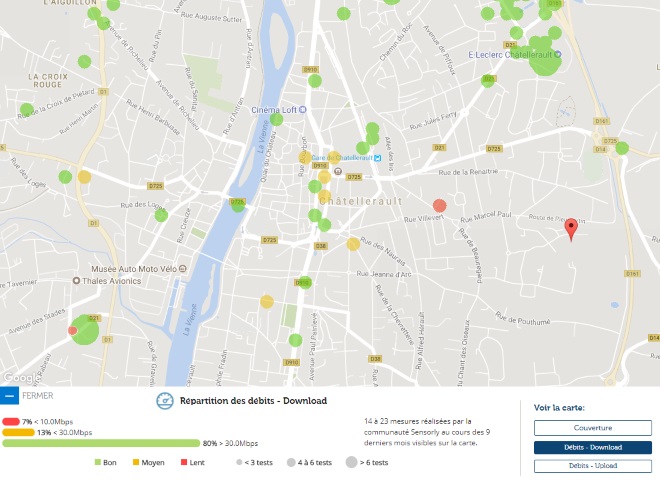Screen dimensions: 660x488
Task: Click the red 7% slow speed bar
Action: point(11,421)
